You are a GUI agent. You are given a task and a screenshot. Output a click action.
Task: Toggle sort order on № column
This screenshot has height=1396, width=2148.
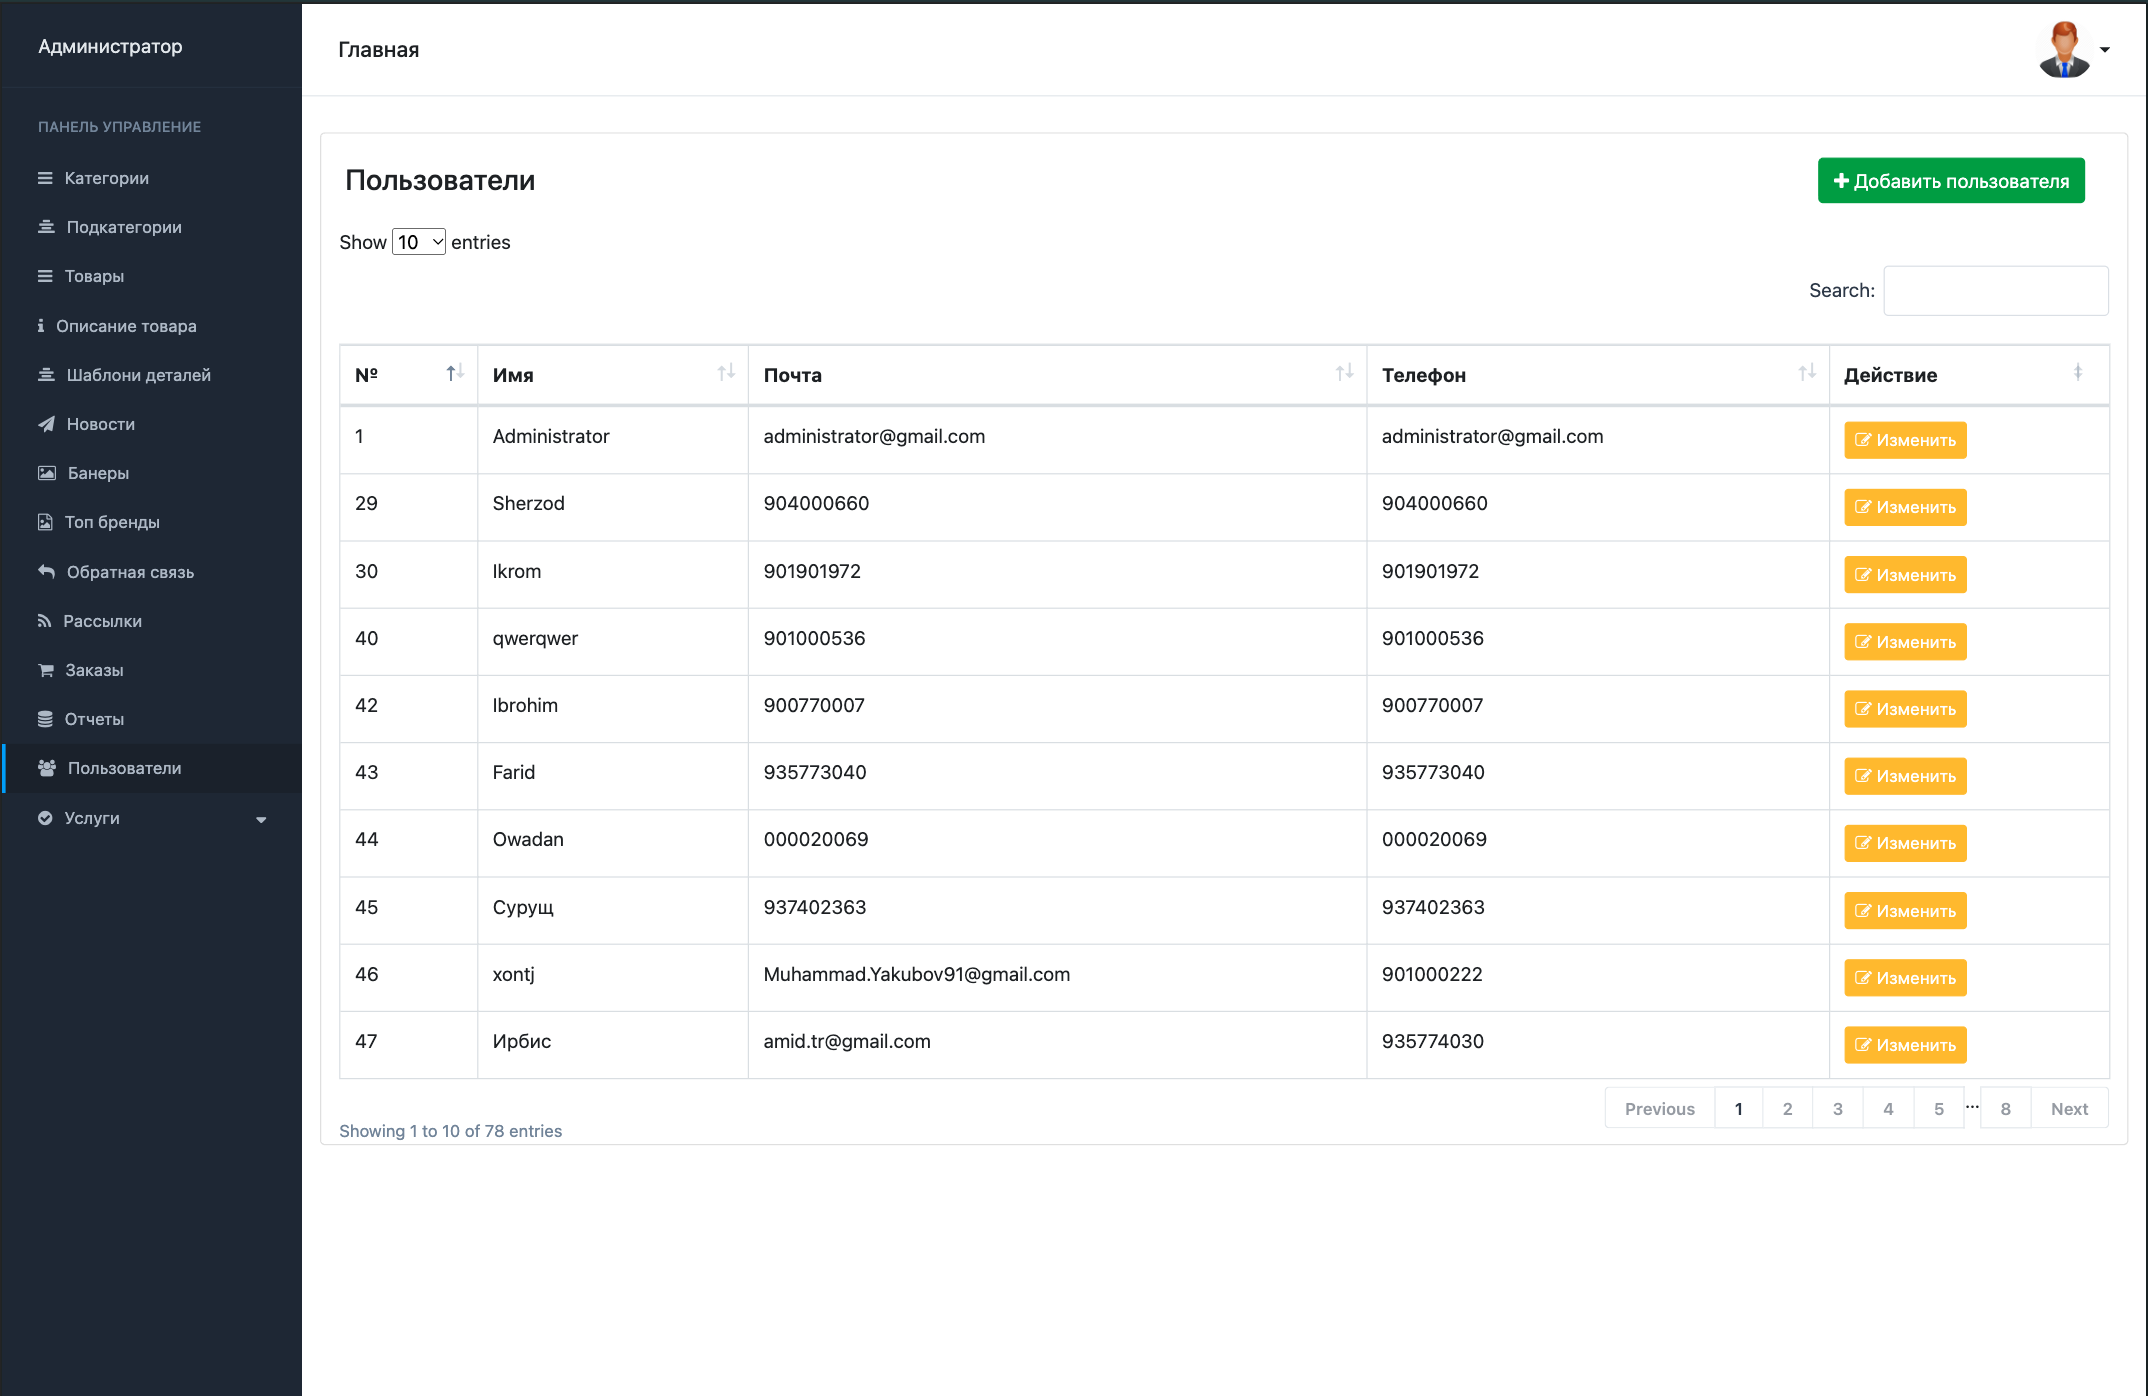coord(455,373)
